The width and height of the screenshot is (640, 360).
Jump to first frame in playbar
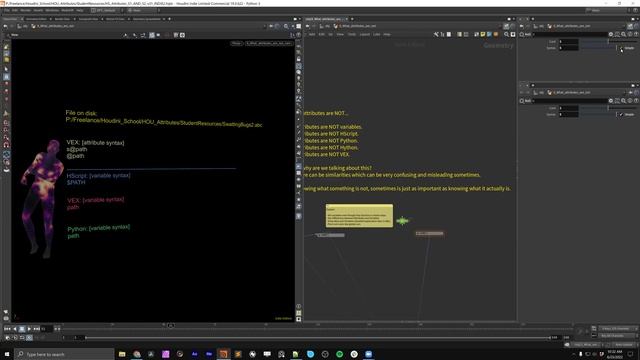(x=7, y=329)
